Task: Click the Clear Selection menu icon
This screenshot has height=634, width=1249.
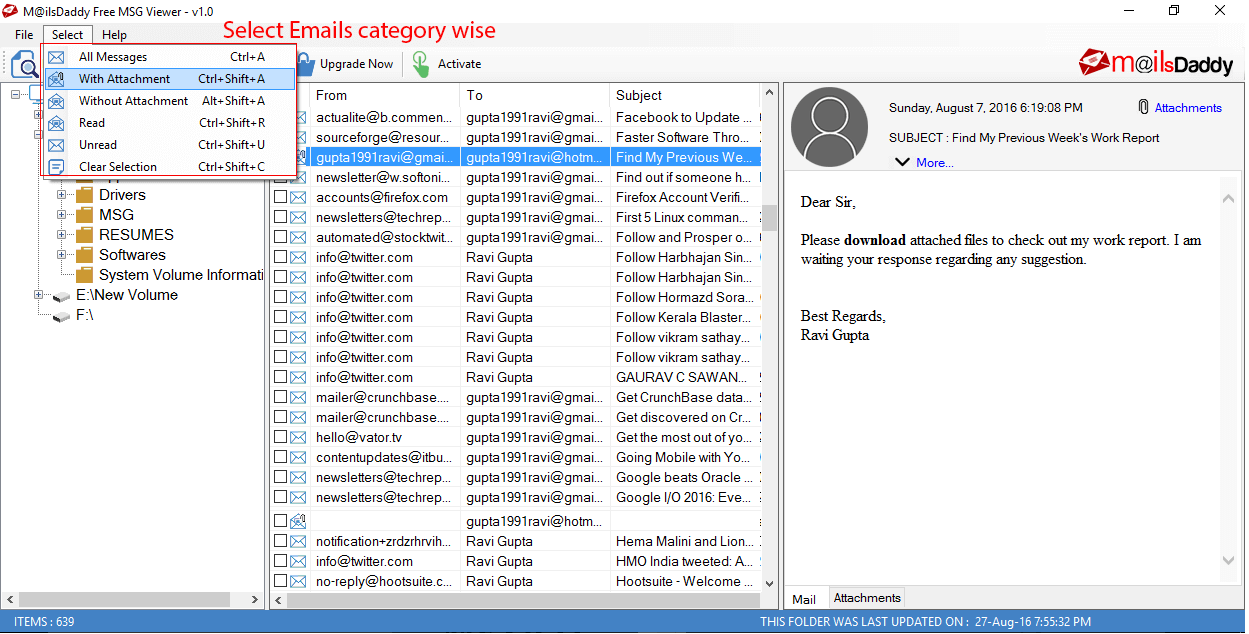Action: click(57, 167)
